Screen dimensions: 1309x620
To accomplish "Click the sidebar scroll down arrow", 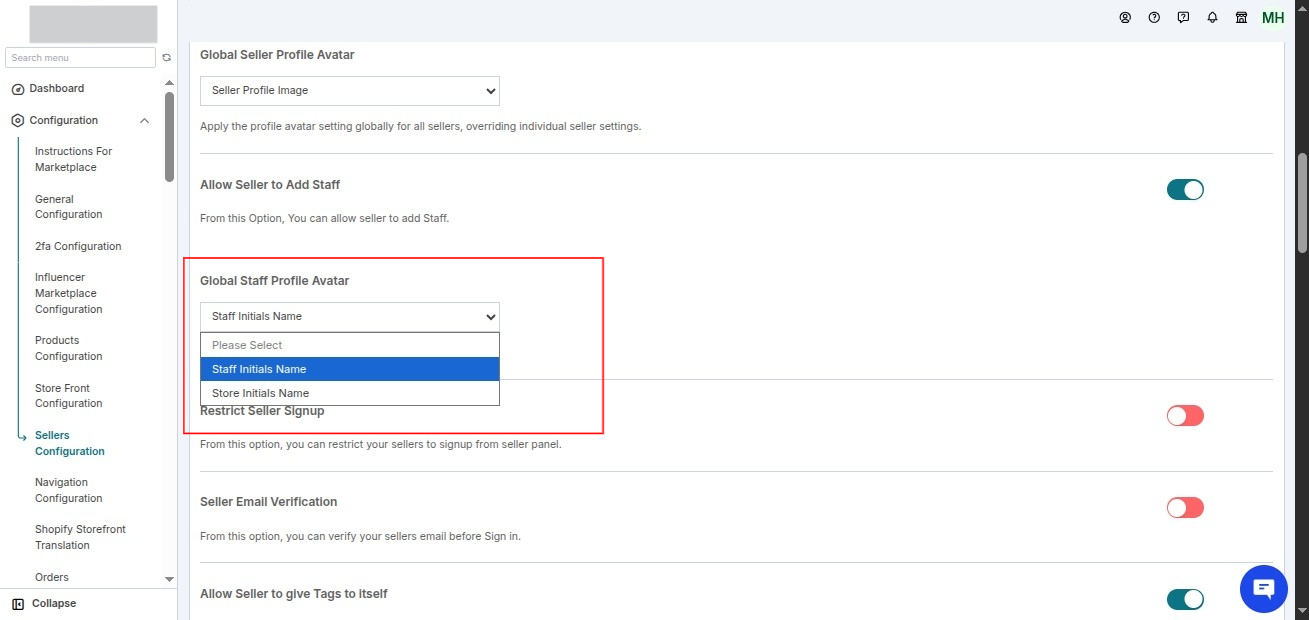I will coord(169,579).
